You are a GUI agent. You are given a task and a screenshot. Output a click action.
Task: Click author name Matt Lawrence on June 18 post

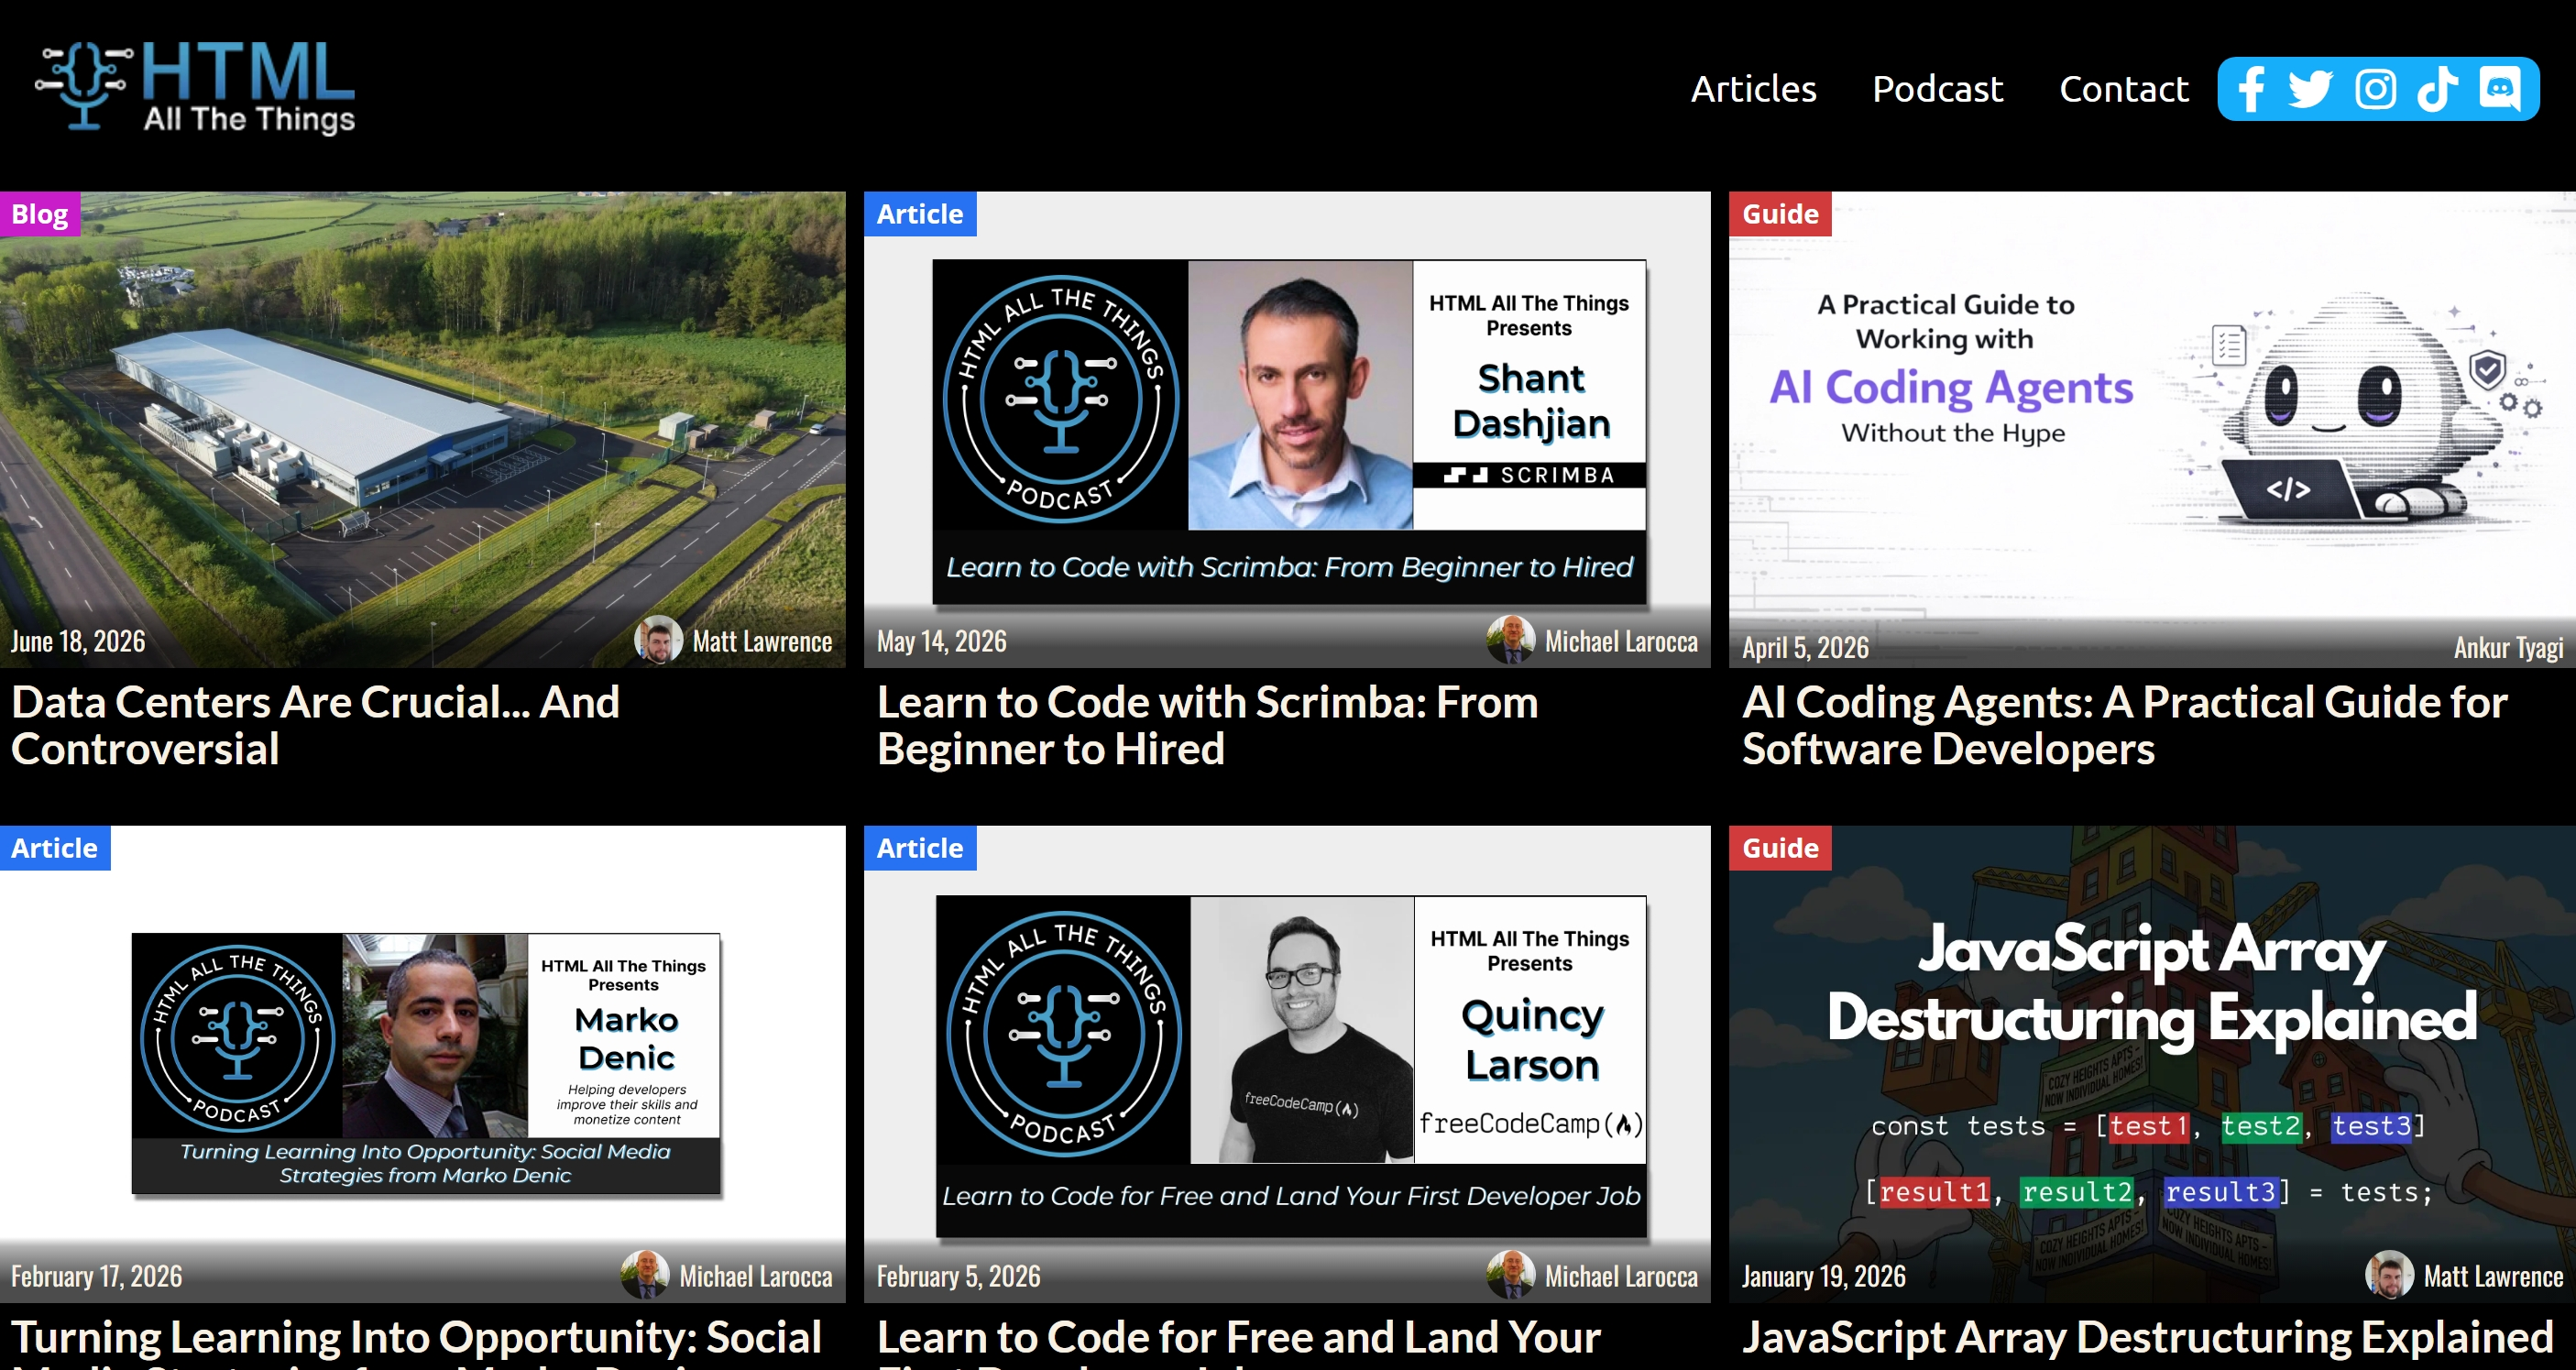(762, 641)
